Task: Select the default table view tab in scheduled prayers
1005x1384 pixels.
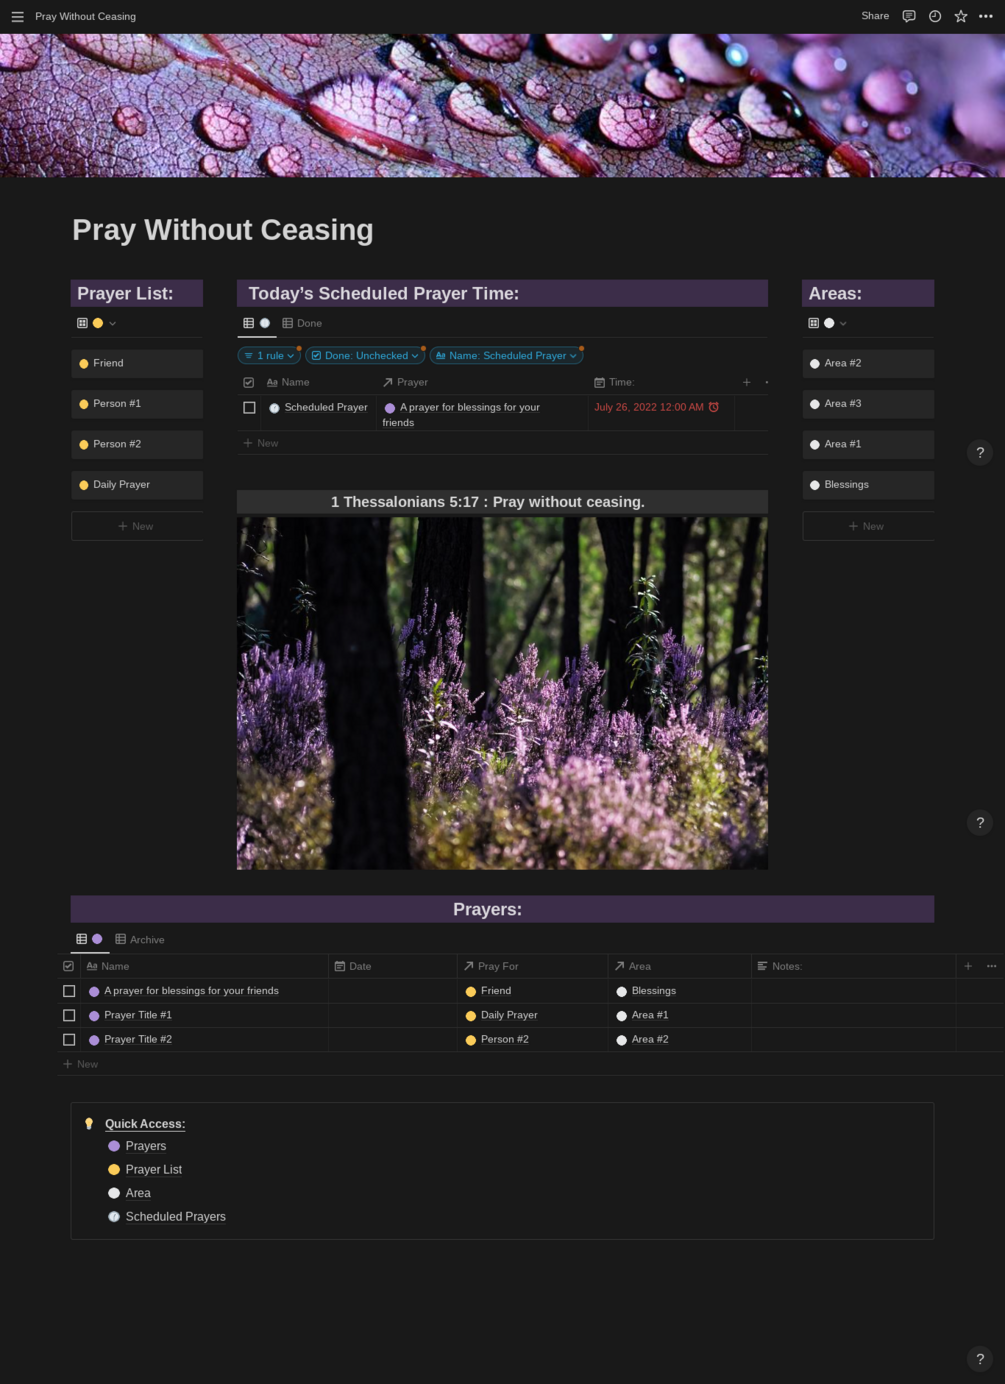Action: (x=256, y=323)
